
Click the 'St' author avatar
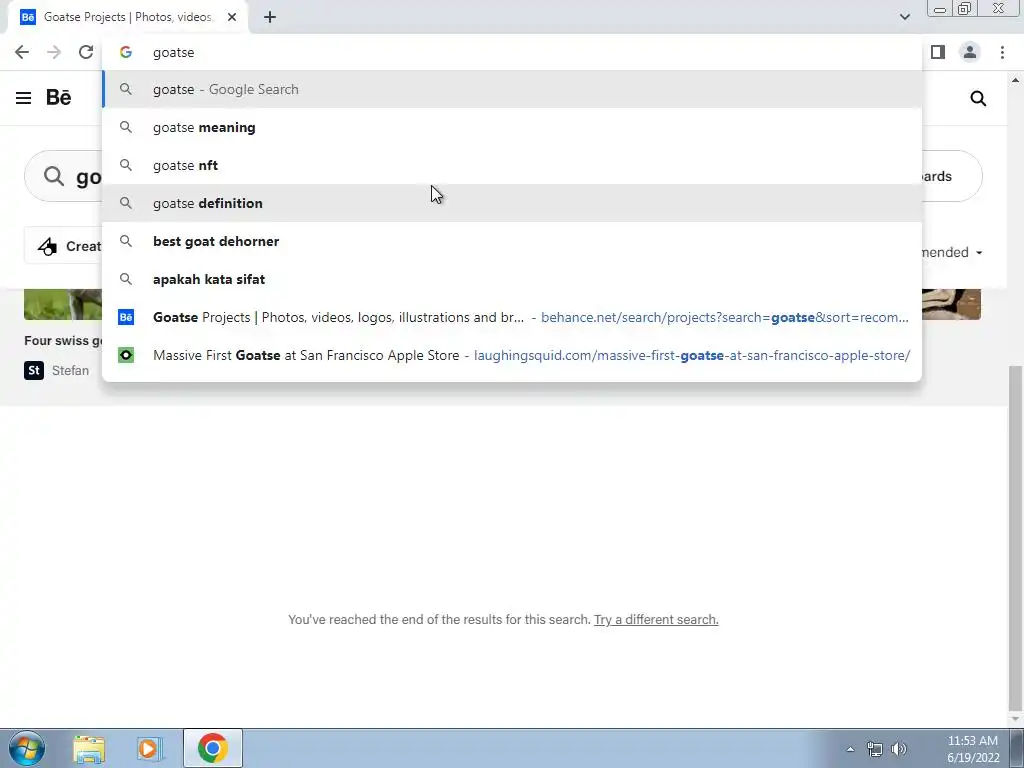tap(34, 370)
